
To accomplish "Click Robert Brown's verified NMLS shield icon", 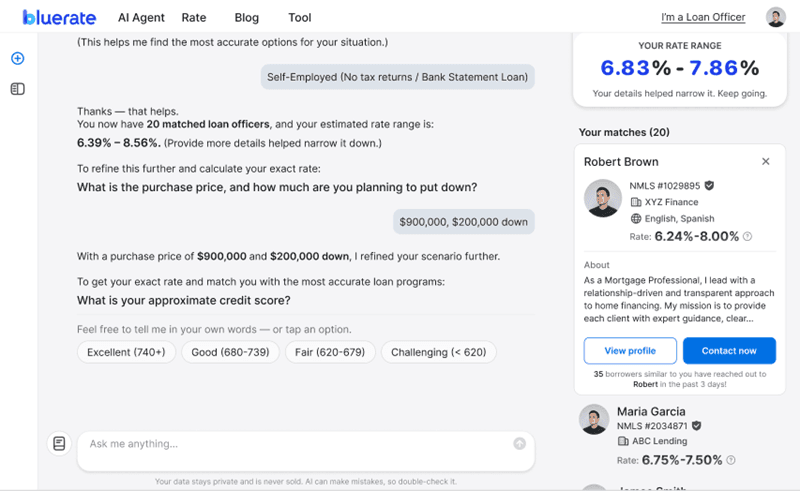I will (709, 185).
